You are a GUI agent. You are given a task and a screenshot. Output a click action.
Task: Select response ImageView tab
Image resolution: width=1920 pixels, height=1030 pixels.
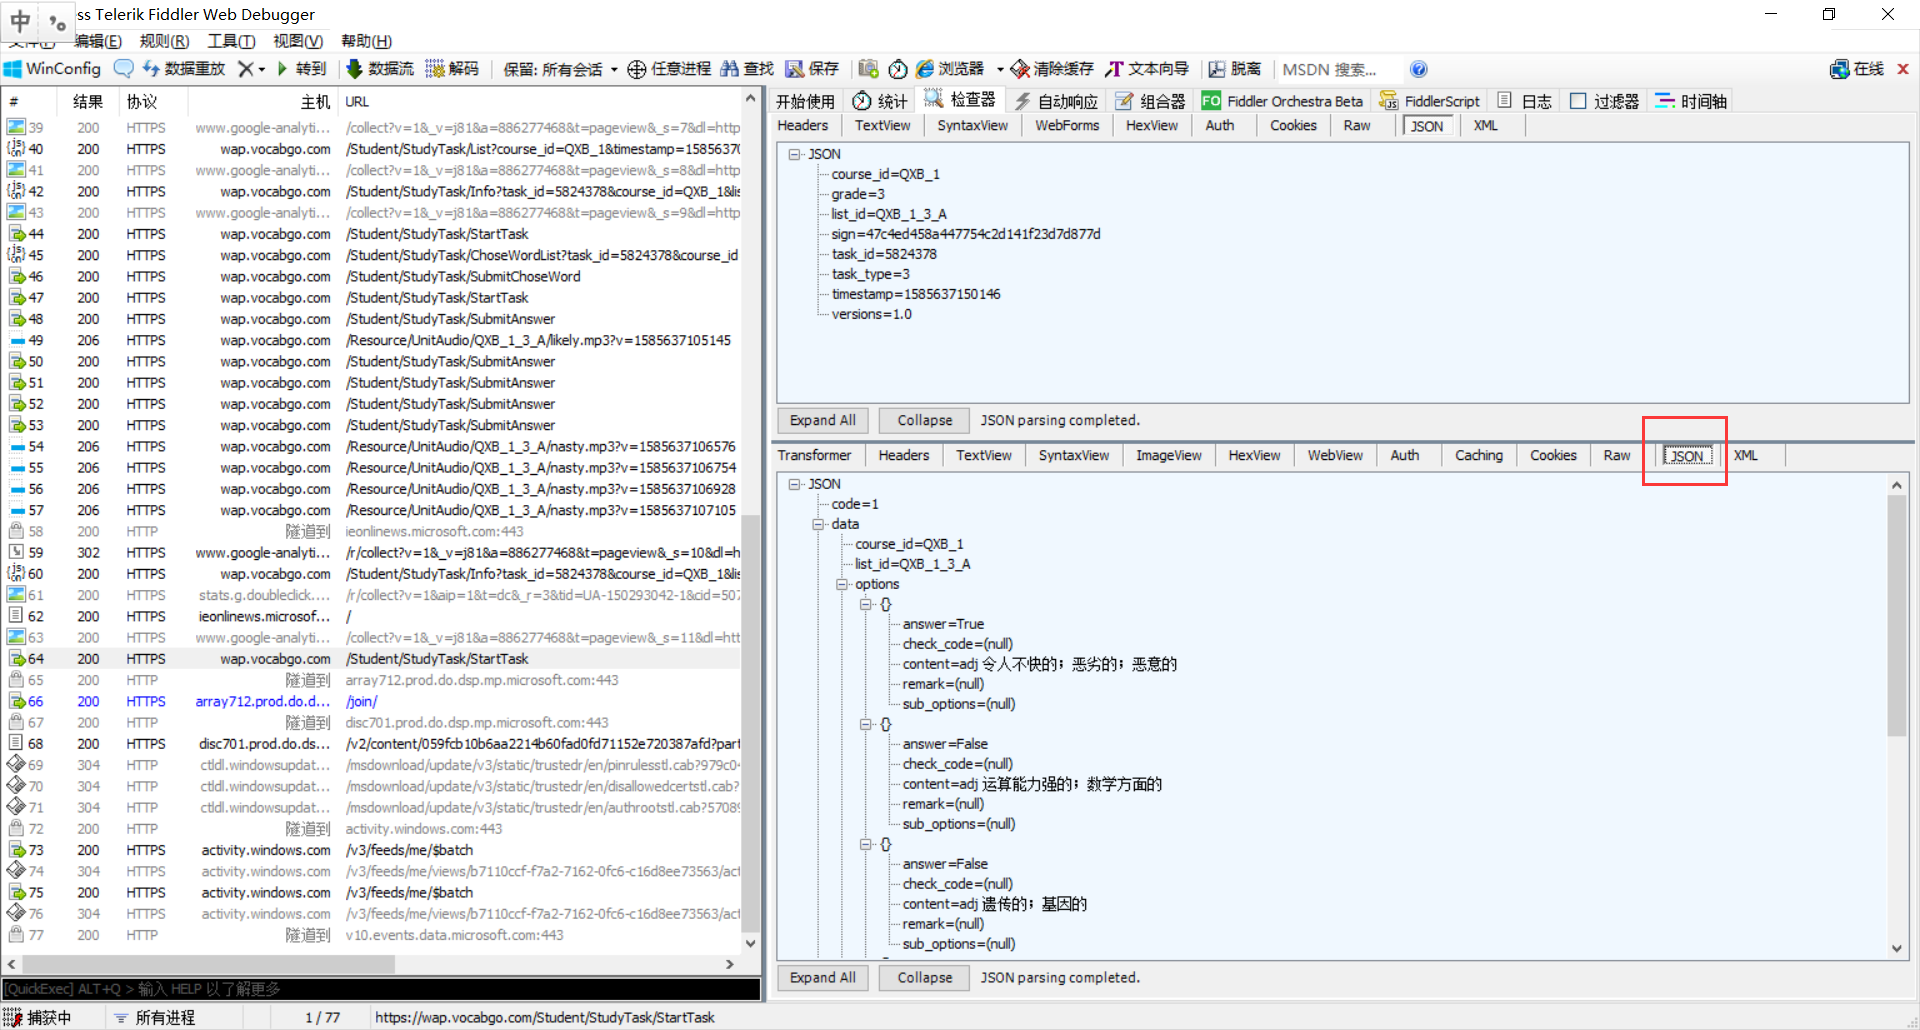click(x=1169, y=455)
